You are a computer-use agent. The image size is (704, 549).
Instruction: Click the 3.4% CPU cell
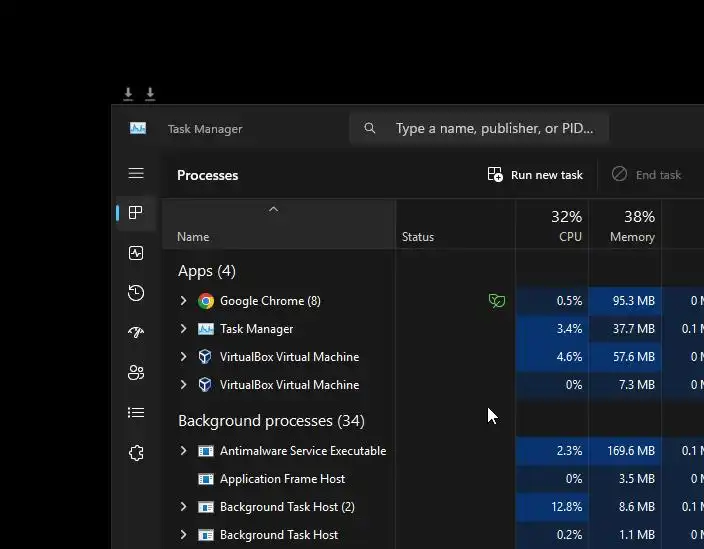pyautogui.click(x=552, y=329)
